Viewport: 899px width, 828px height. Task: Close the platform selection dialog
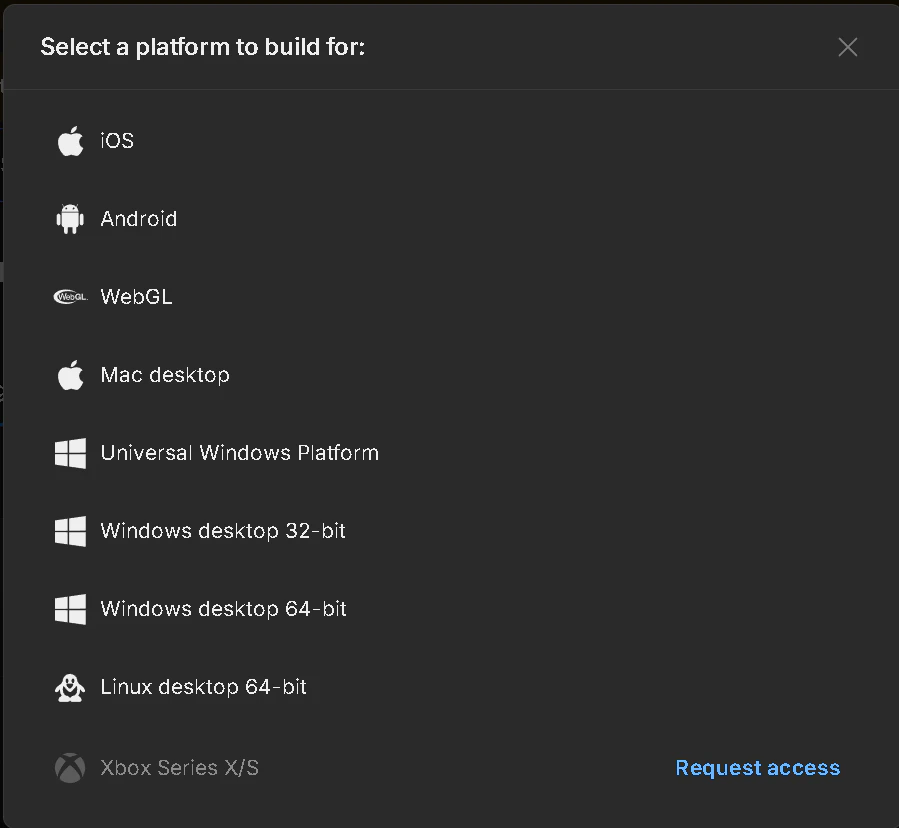pyautogui.click(x=848, y=47)
